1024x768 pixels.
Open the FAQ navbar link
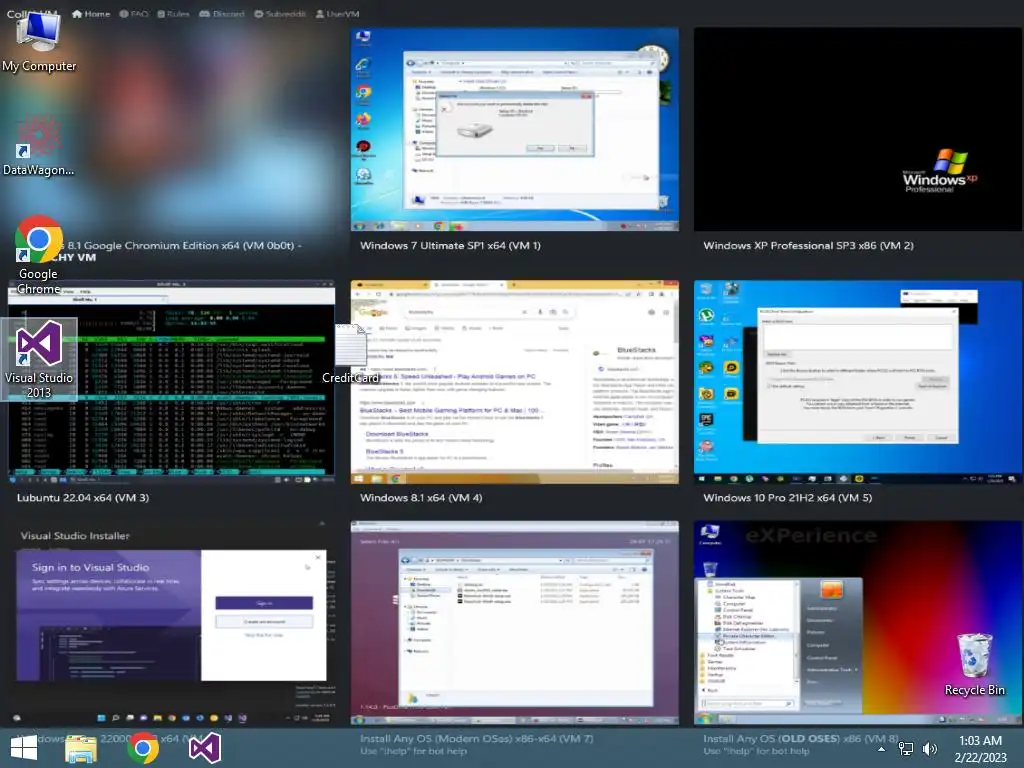(134, 14)
